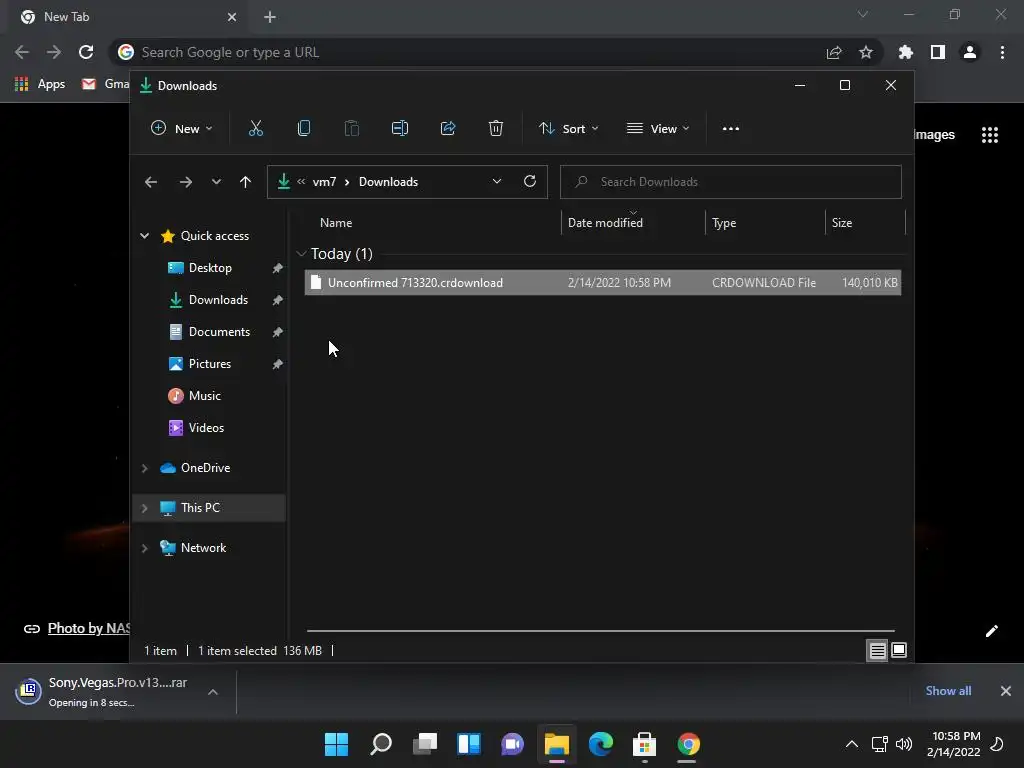Screen dimensions: 1024x768
Task: Select Pictures in the navigation pane
Action: pyautogui.click(x=210, y=364)
